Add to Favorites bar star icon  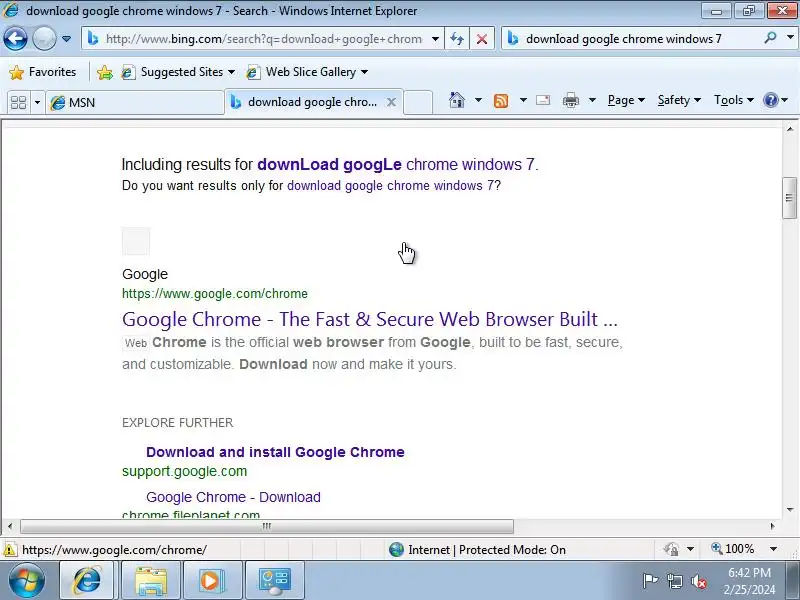[105, 72]
